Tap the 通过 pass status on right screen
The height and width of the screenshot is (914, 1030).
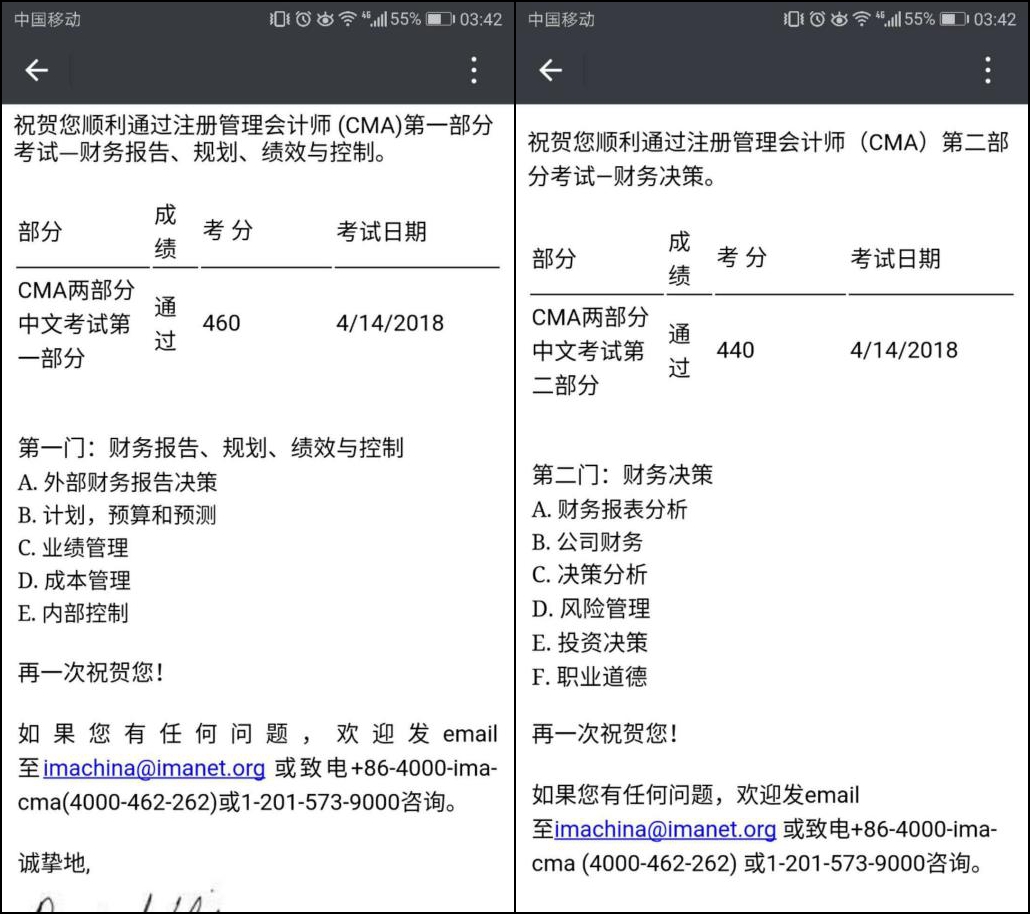point(679,350)
